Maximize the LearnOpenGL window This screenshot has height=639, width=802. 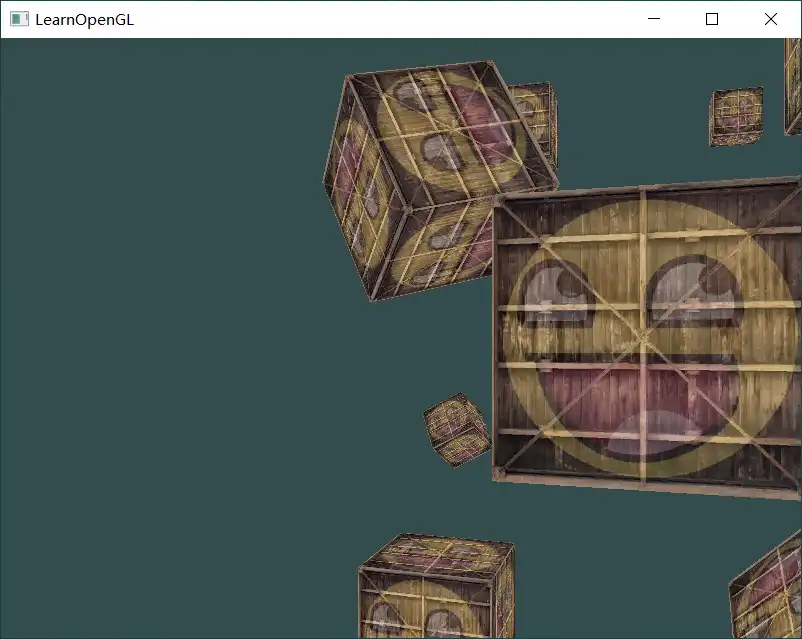712,19
